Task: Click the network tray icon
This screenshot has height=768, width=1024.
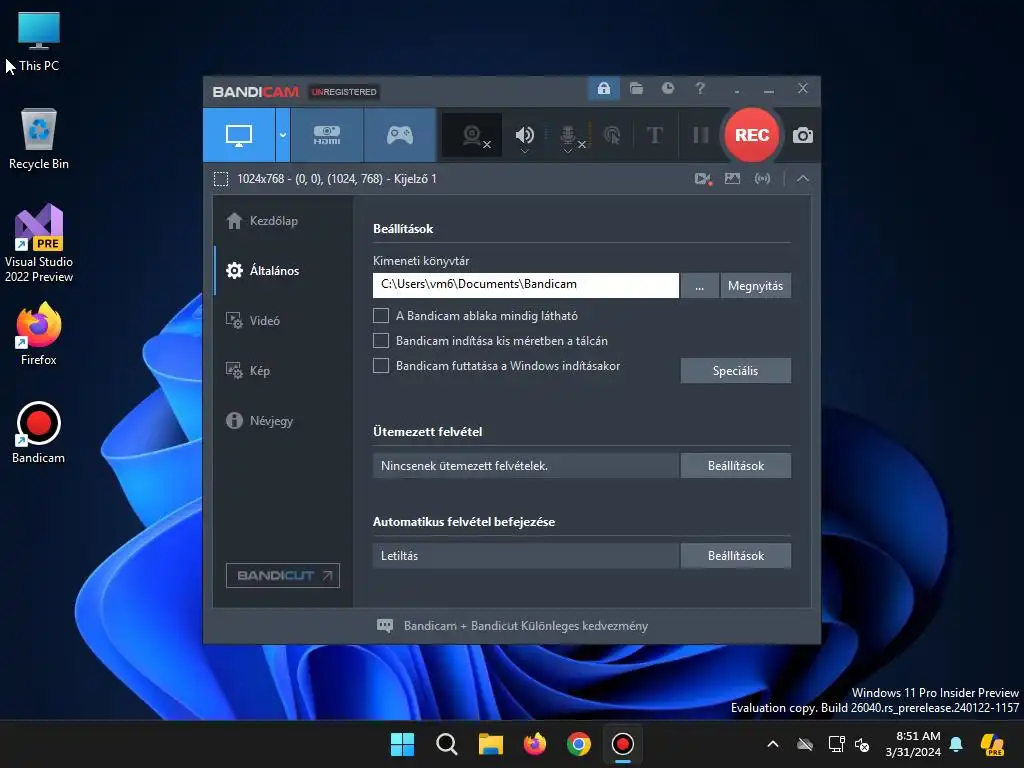Action: [836, 744]
